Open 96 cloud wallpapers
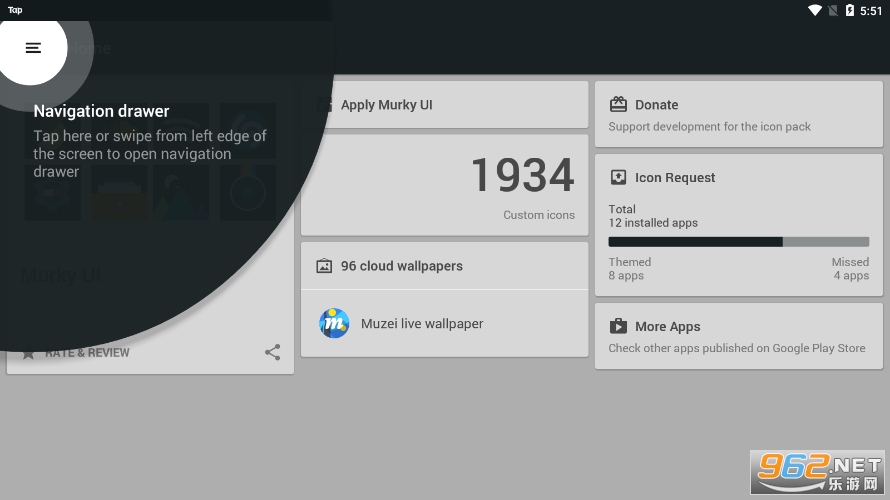 [444, 266]
